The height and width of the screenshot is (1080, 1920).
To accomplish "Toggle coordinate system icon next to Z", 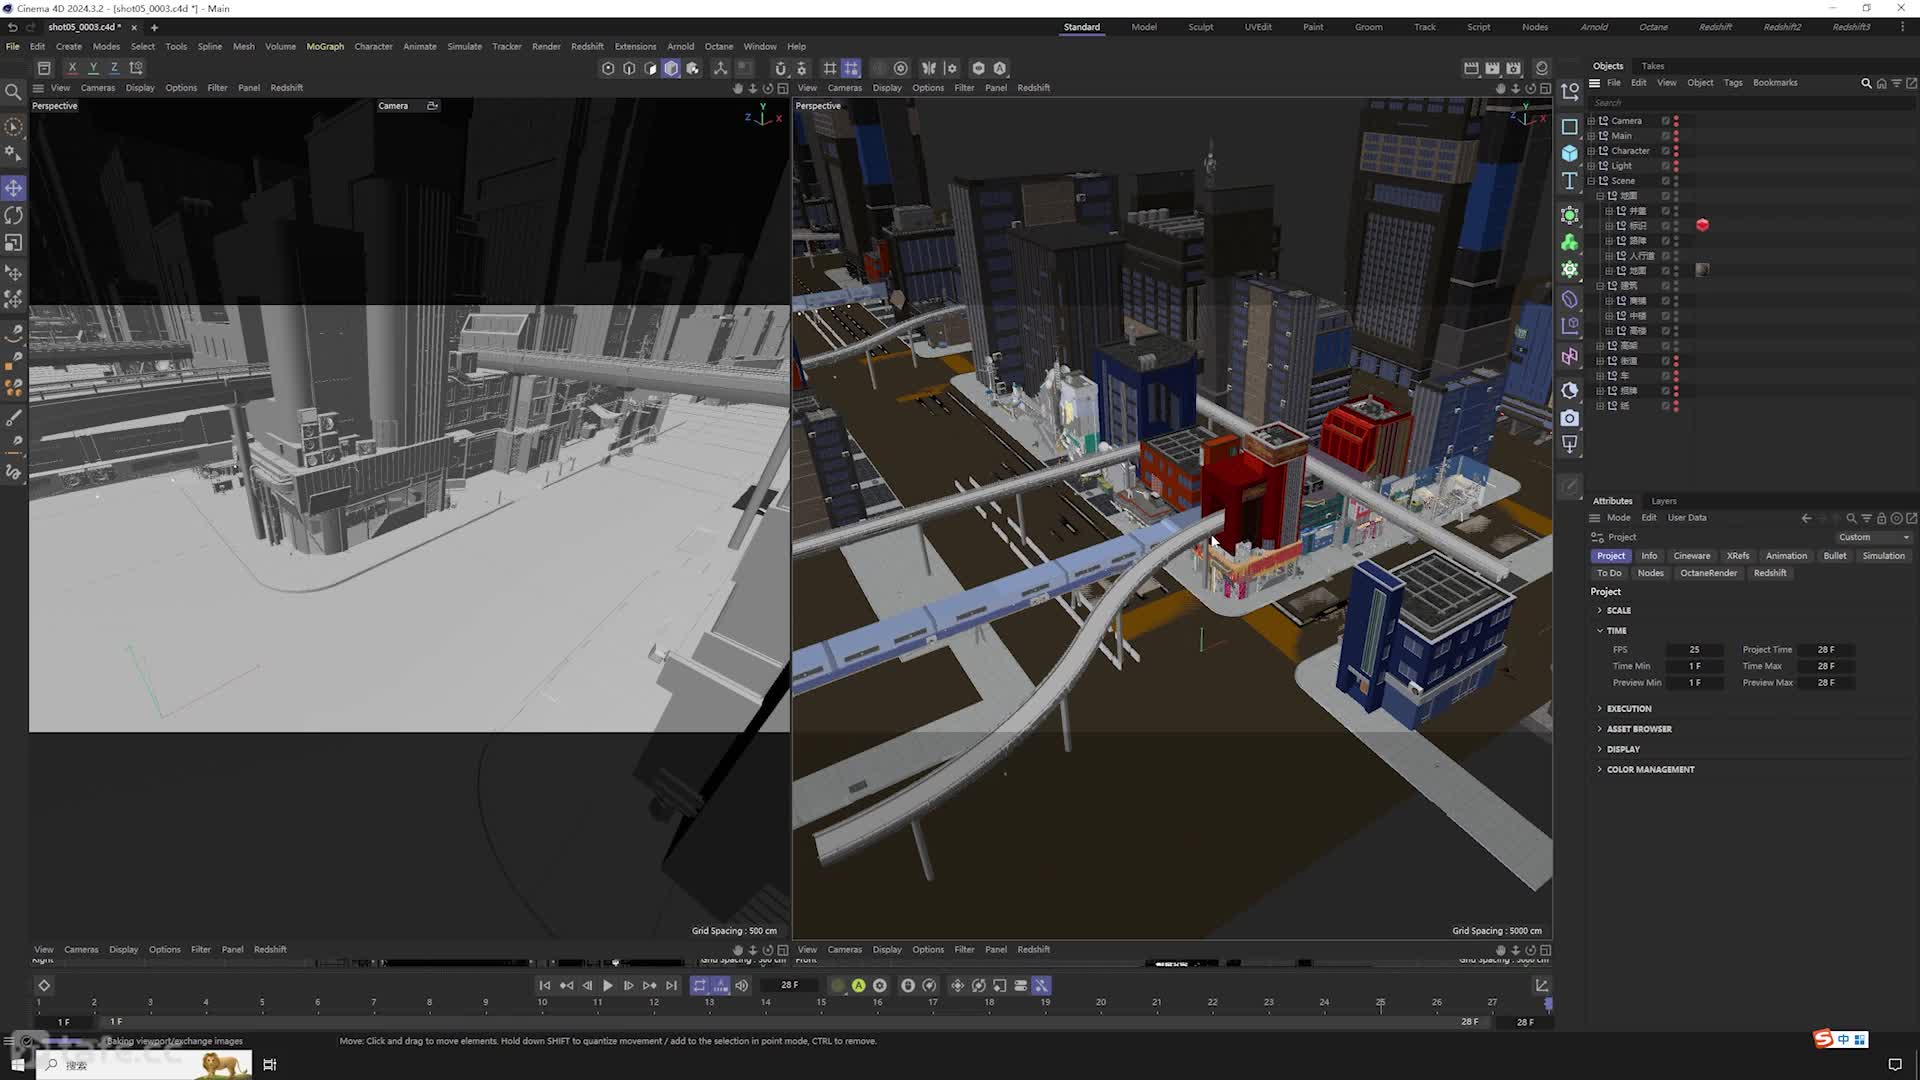I will pyautogui.click(x=136, y=68).
